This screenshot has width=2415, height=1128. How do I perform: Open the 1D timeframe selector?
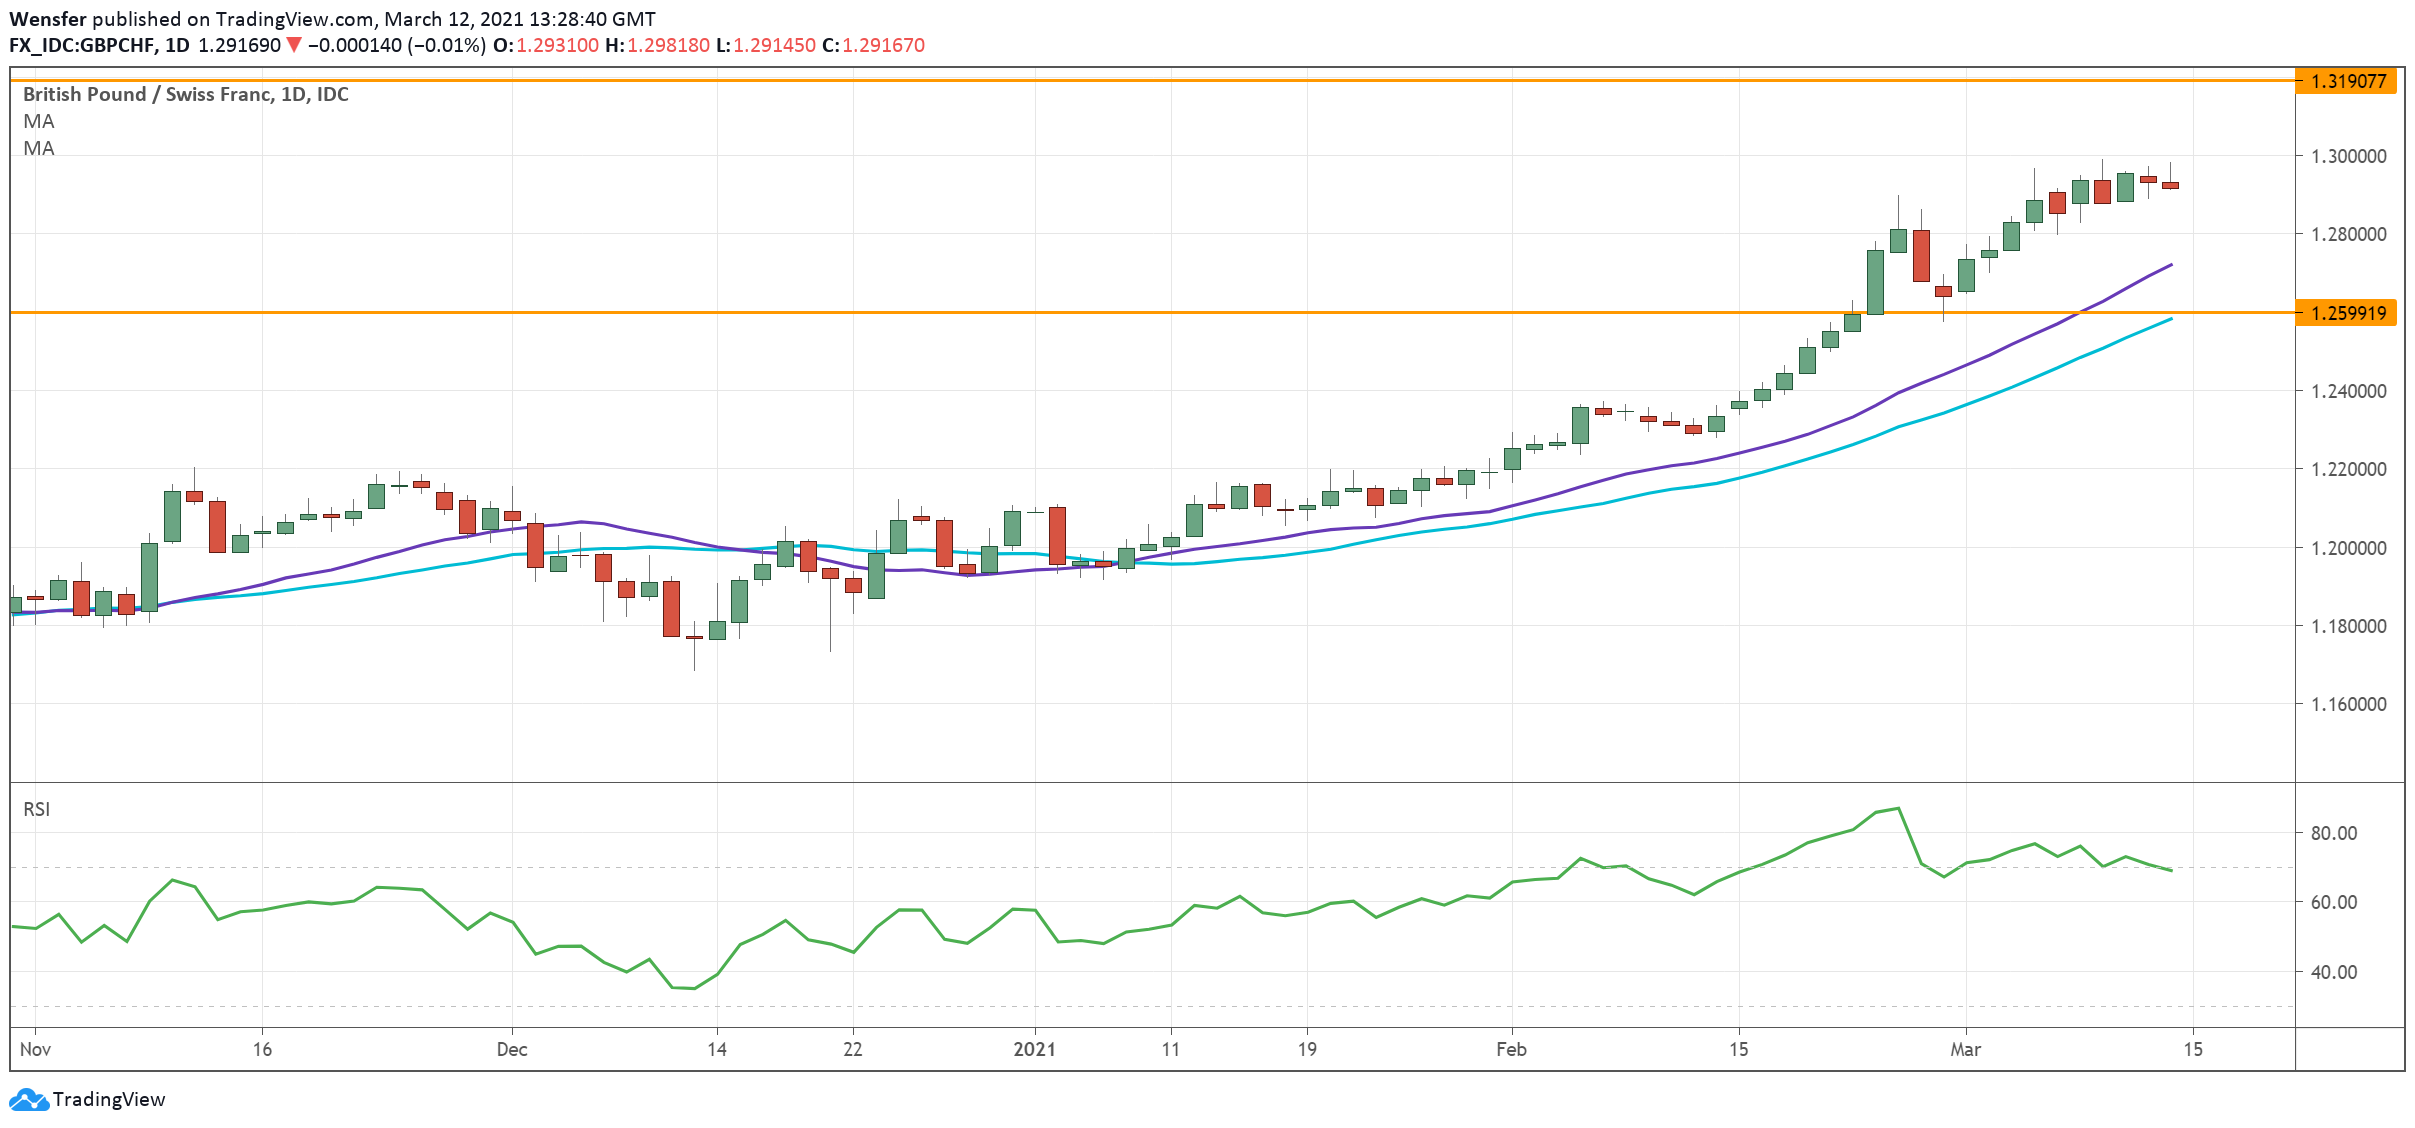coord(177,45)
